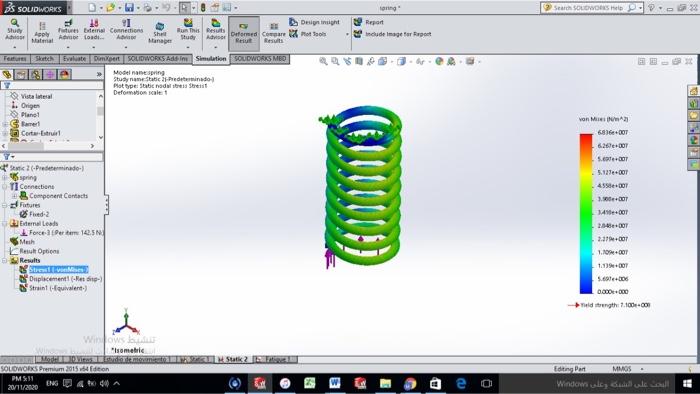Click Report button

(x=369, y=22)
